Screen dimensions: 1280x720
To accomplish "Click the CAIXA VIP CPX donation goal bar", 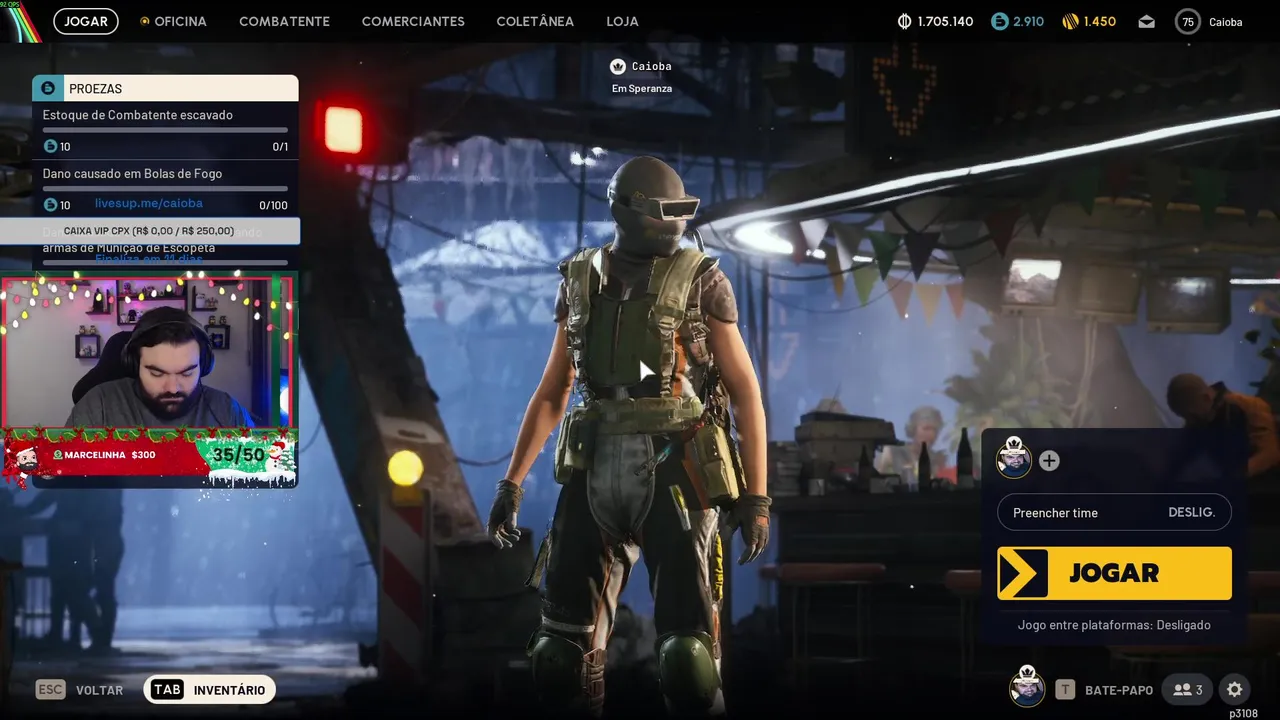I will (x=150, y=231).
